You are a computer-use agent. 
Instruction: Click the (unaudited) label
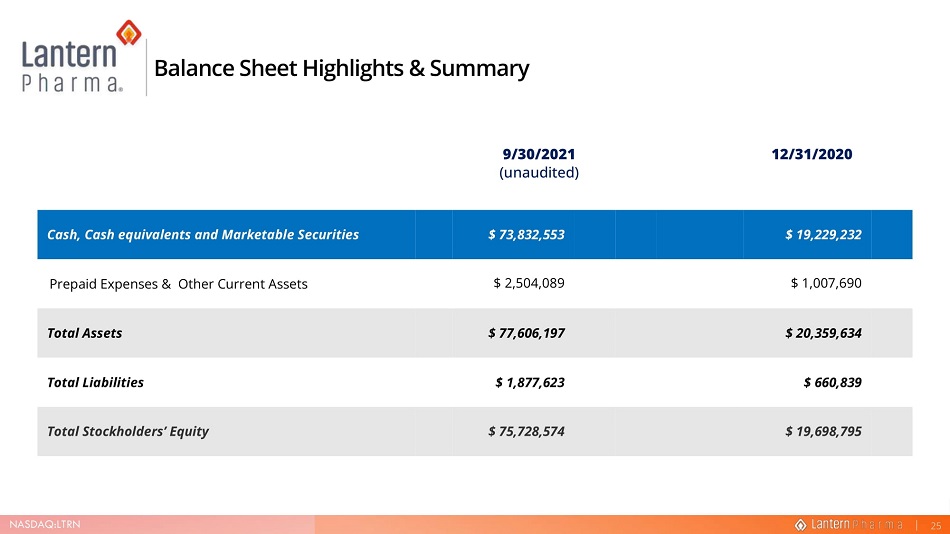[x=539, y=173]
